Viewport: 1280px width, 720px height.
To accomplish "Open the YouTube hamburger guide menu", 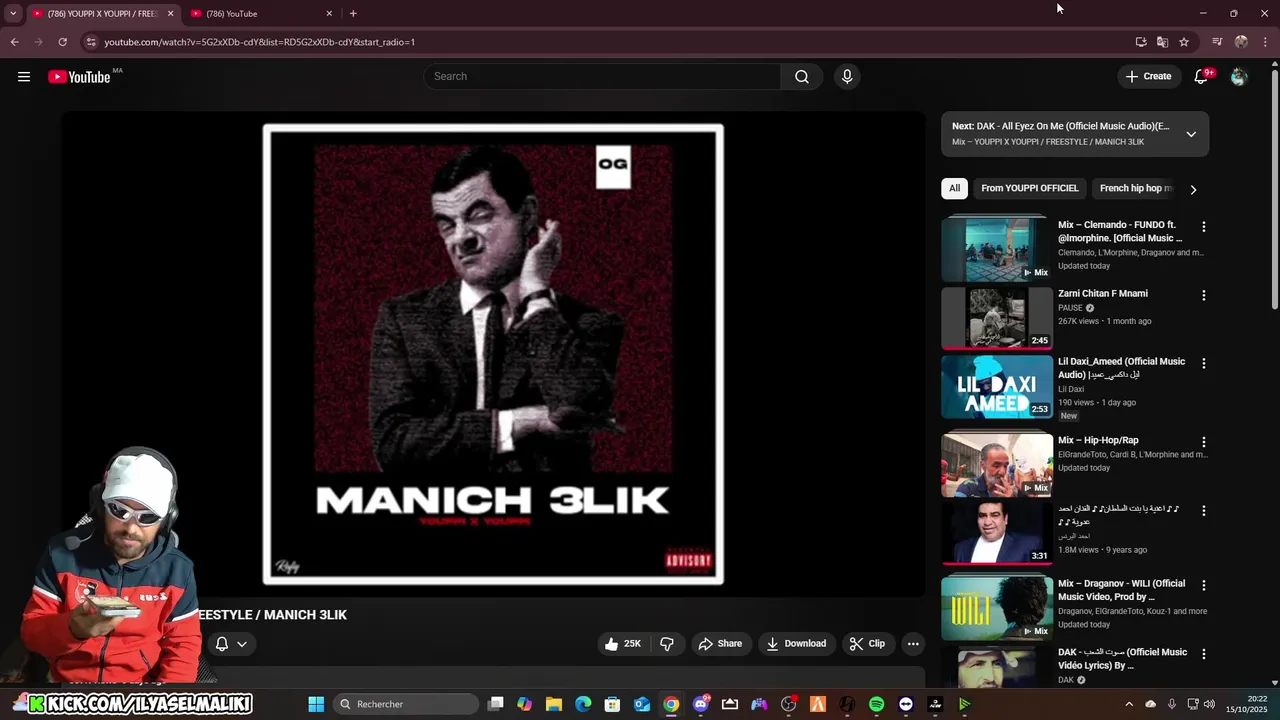I will click(x=24, y=77).
